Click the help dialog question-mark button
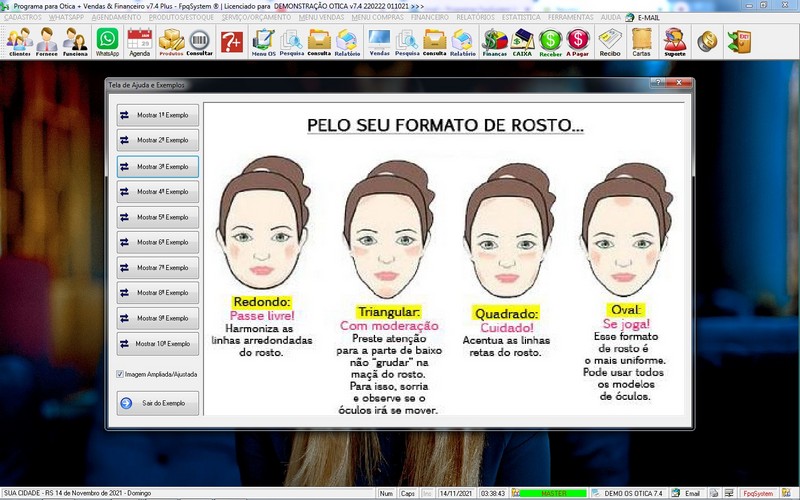This screenshot has height=500, width=800. point(658,83)
